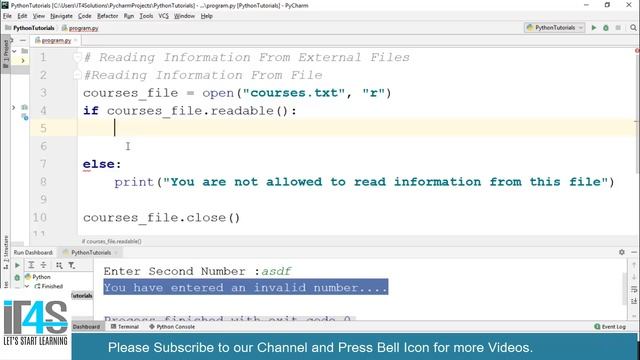Viewport: 640px width, 360px height.
Task: Toggle soft-wrap icon beside console output
Action: coord(634,289)
